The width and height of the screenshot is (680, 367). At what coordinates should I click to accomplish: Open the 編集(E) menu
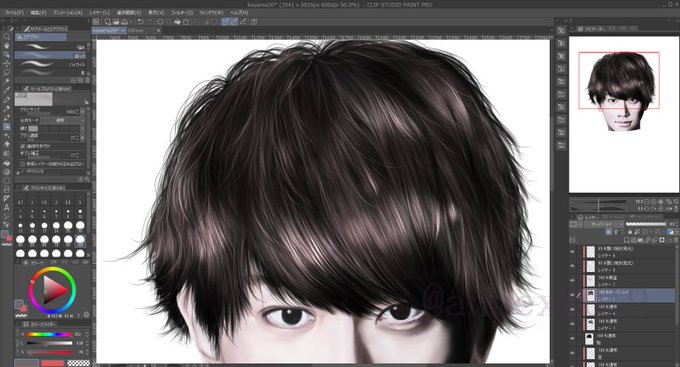(x=38, y=13)
